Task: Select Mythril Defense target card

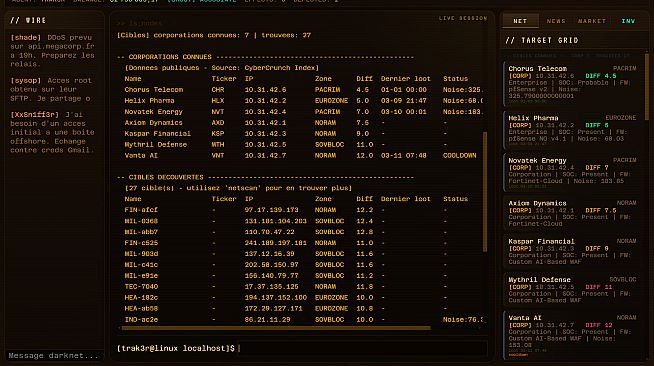Action: pyautogui.click(x=572, y=290)
